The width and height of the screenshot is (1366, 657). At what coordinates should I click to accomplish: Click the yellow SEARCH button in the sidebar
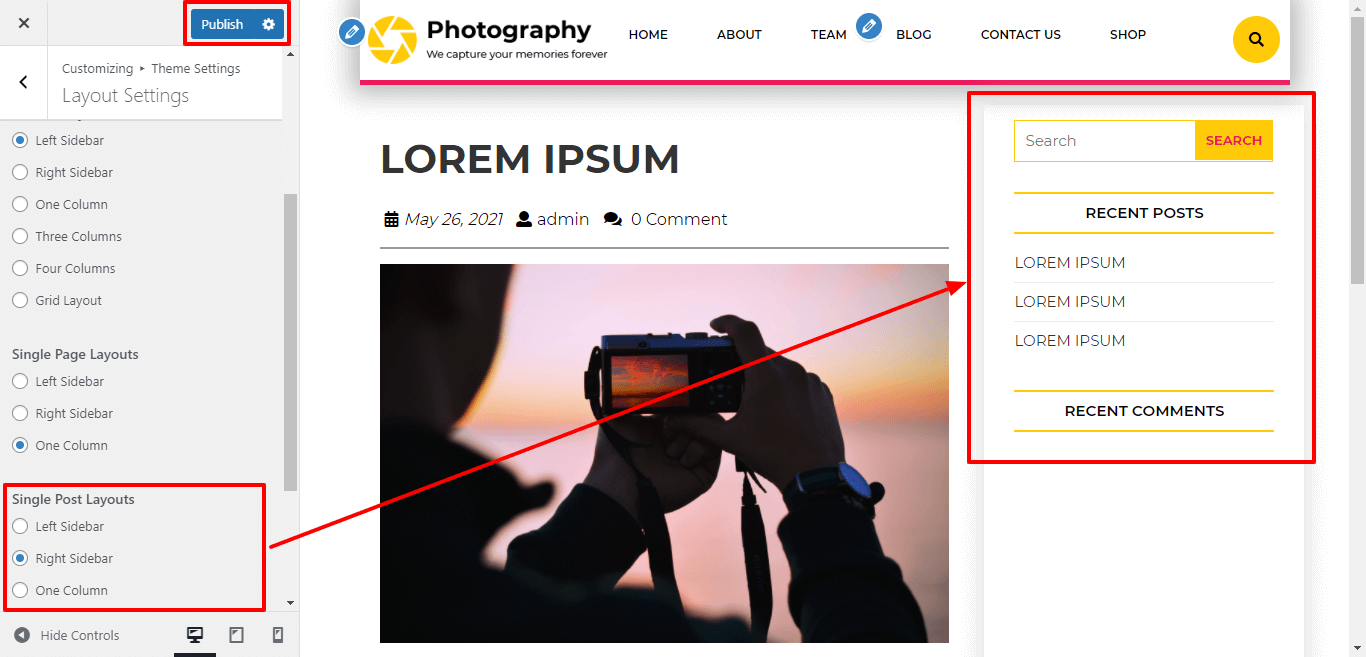point(1233,141)
